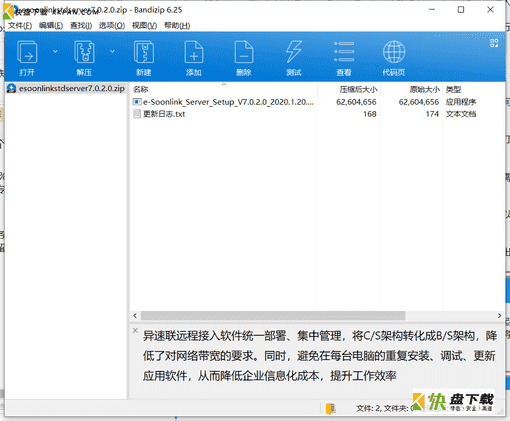510x421 pixels.
Task: Click the Test (测试) lightning icon
Action: click(294, 52)
